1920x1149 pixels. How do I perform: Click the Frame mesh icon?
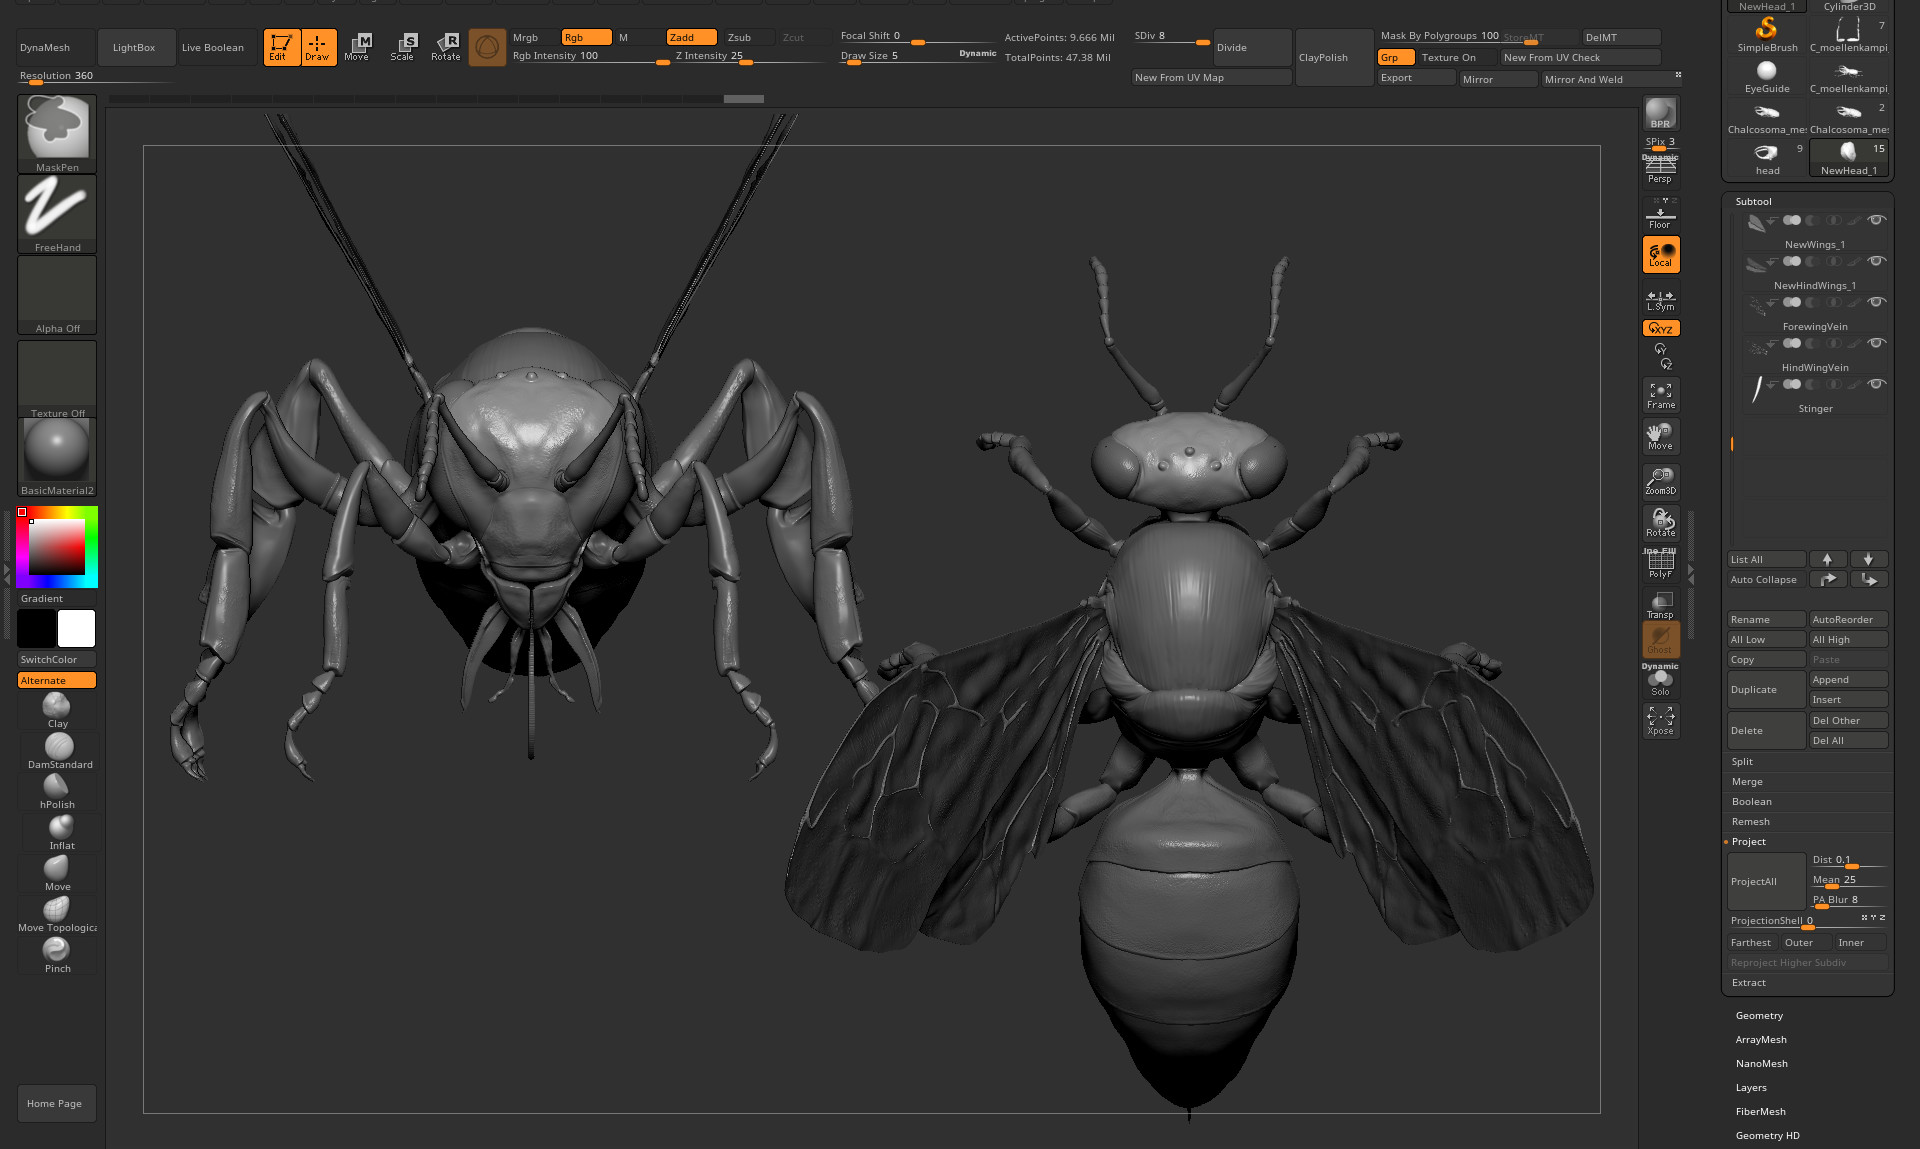click(1660, 395)
